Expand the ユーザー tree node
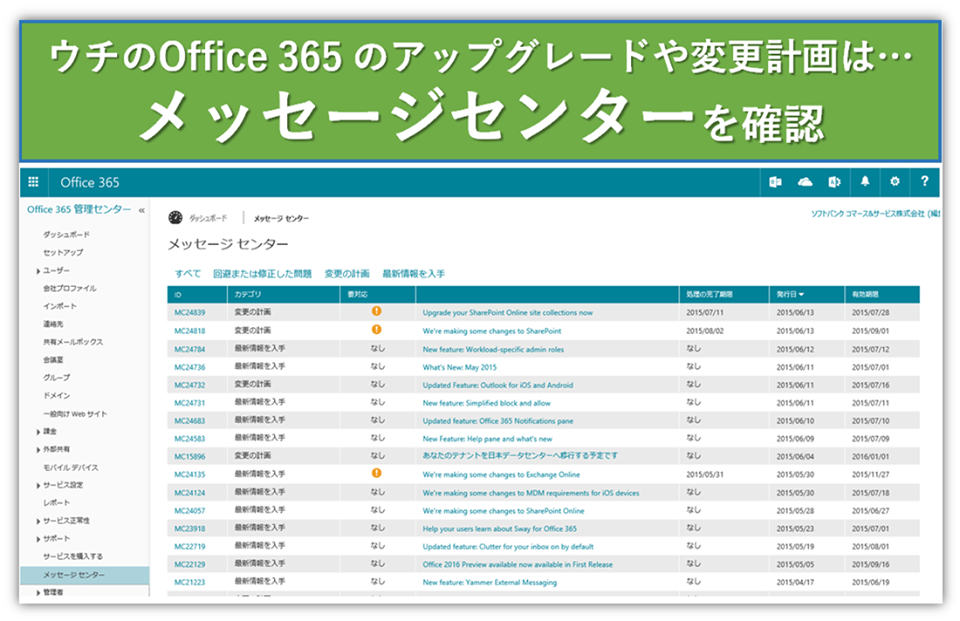 coord(38,271)
